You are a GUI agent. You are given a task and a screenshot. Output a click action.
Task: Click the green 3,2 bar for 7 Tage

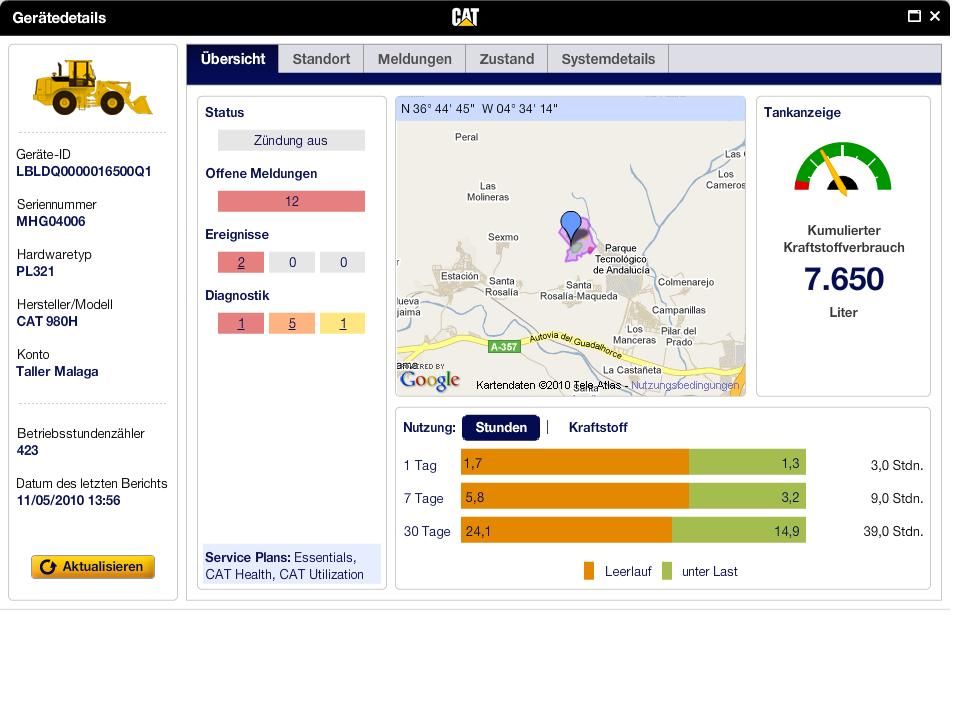pyautogui.click(x=748, y=496)
